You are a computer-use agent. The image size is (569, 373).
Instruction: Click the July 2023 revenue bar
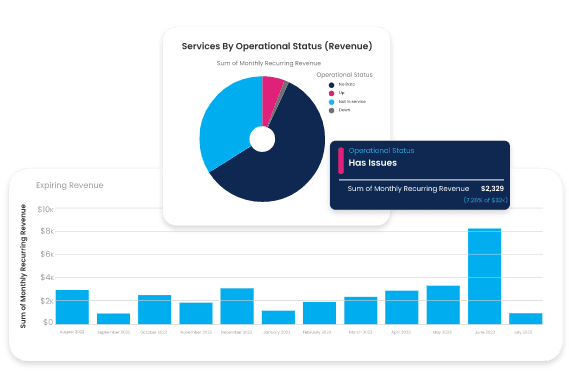tap(525, 319)
